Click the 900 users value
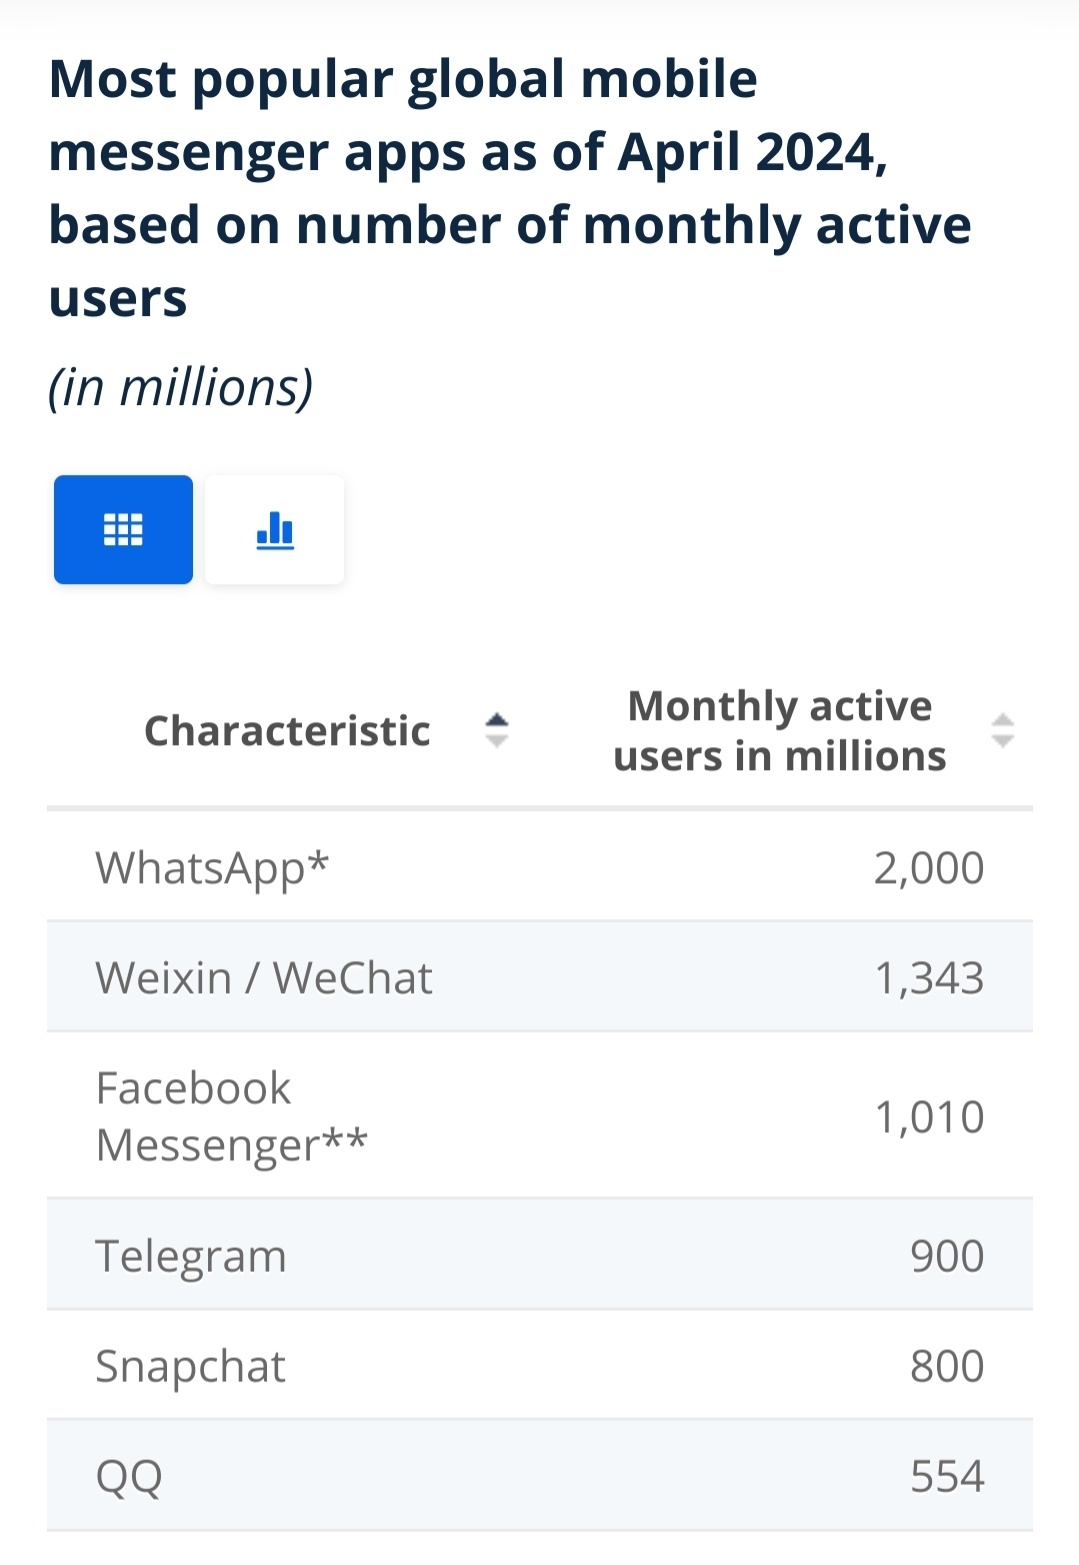 pos(947,1256)
